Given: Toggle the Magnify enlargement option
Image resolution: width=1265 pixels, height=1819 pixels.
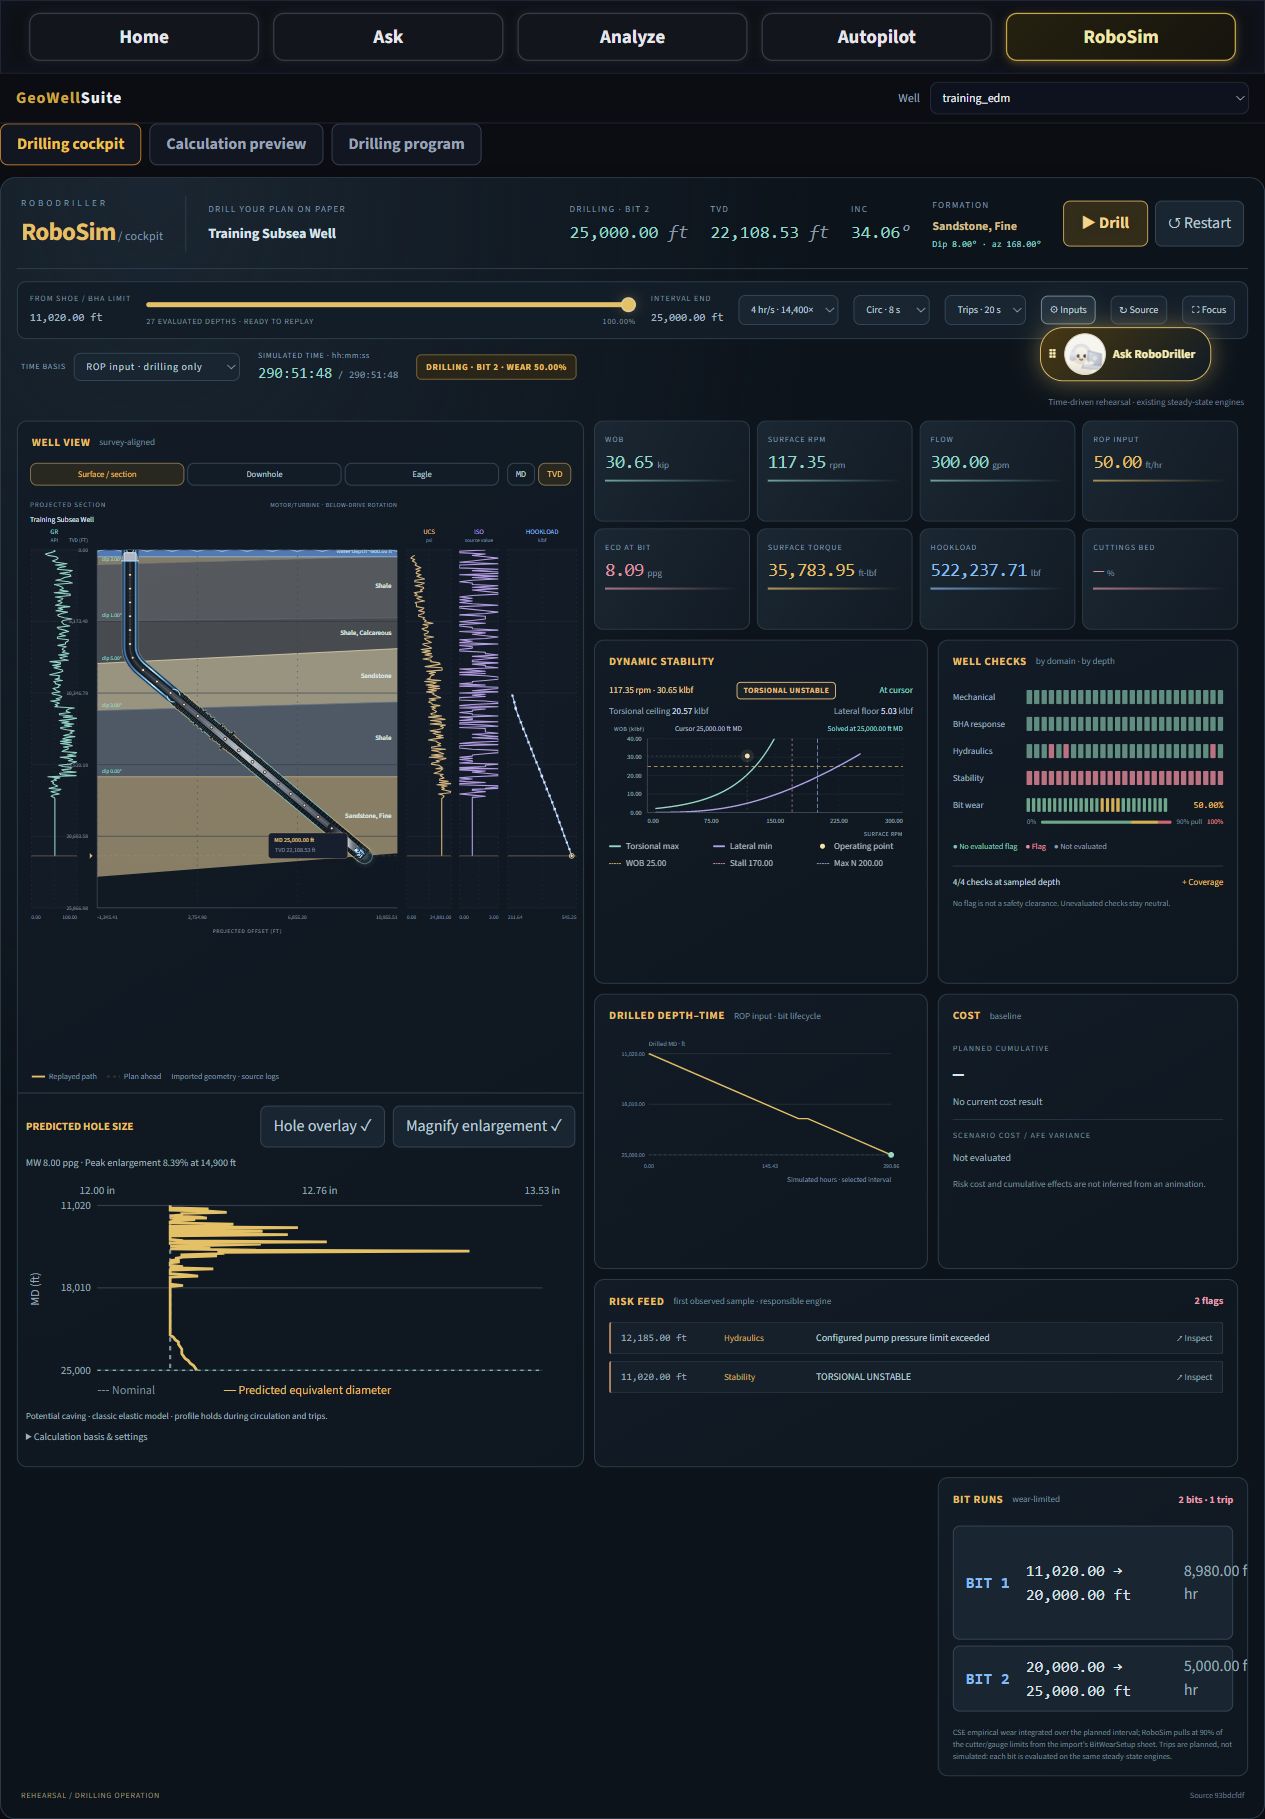Looking at the screenshot, I should [x=484, y=1126].
